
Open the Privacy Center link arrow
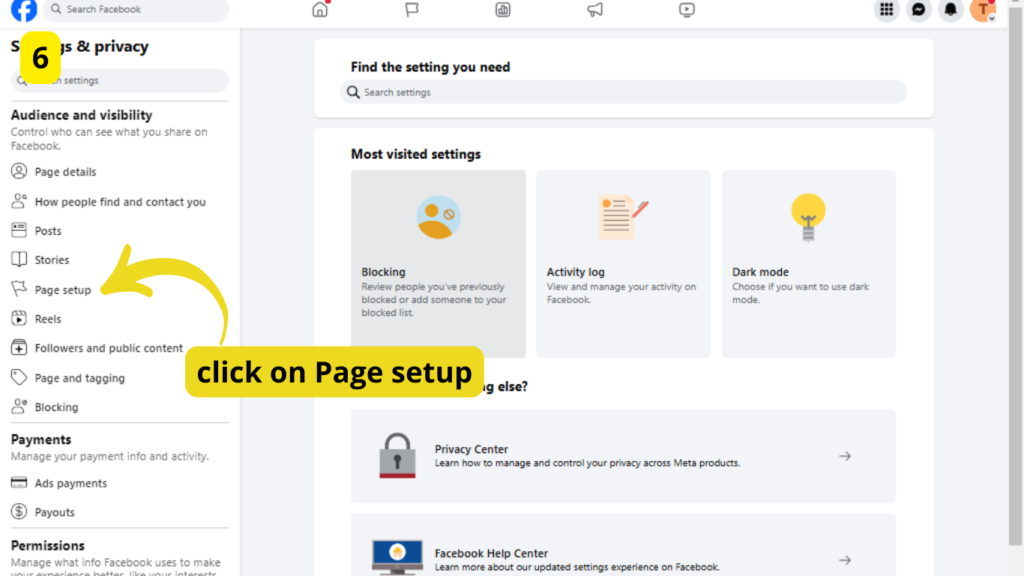tap(844, 456)
